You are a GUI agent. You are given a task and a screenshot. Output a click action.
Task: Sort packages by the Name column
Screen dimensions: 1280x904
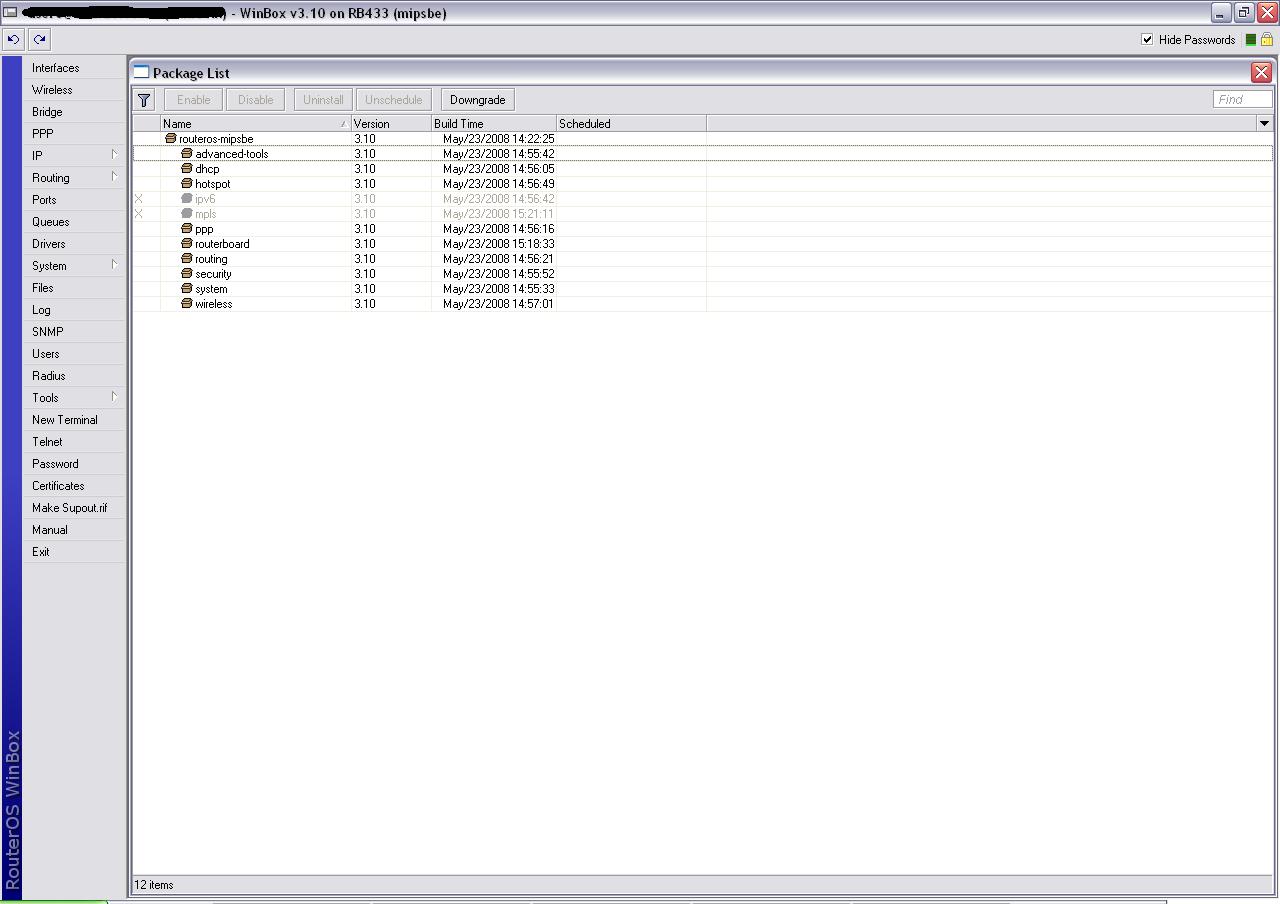(x=255, y=124)
